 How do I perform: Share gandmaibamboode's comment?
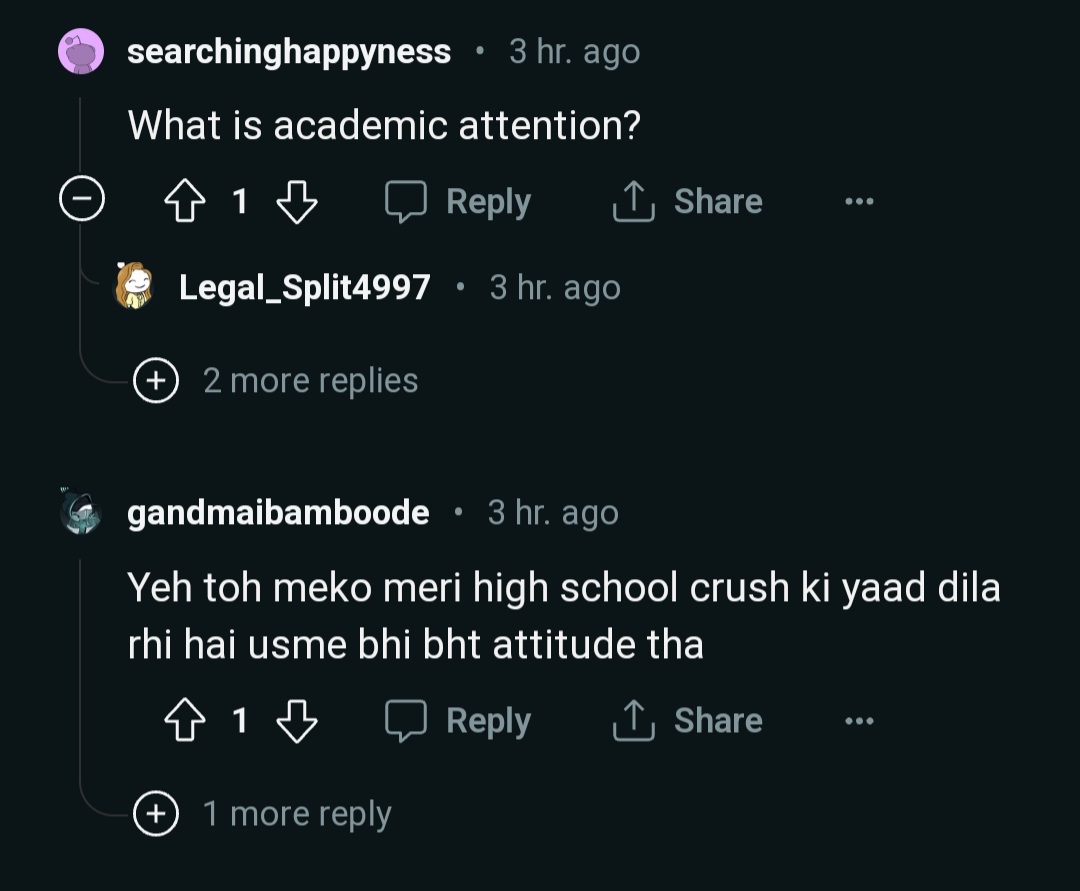pos(688,721)
